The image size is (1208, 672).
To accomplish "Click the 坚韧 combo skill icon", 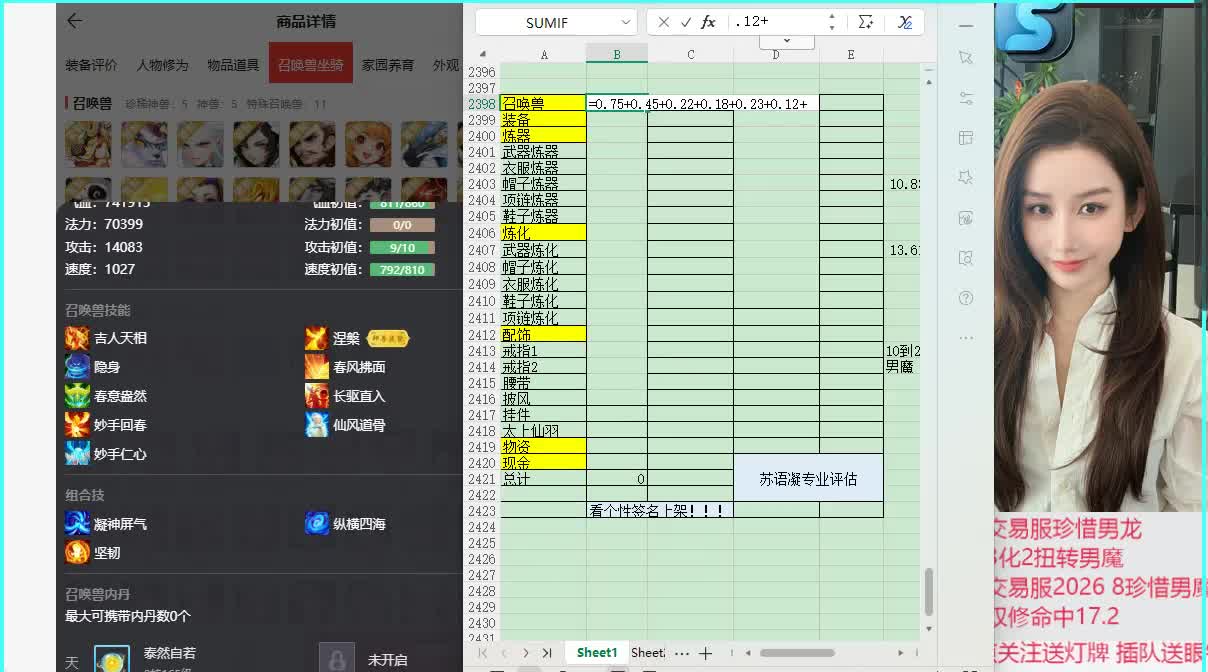I will pyautogui.click(x=77, y=552).
